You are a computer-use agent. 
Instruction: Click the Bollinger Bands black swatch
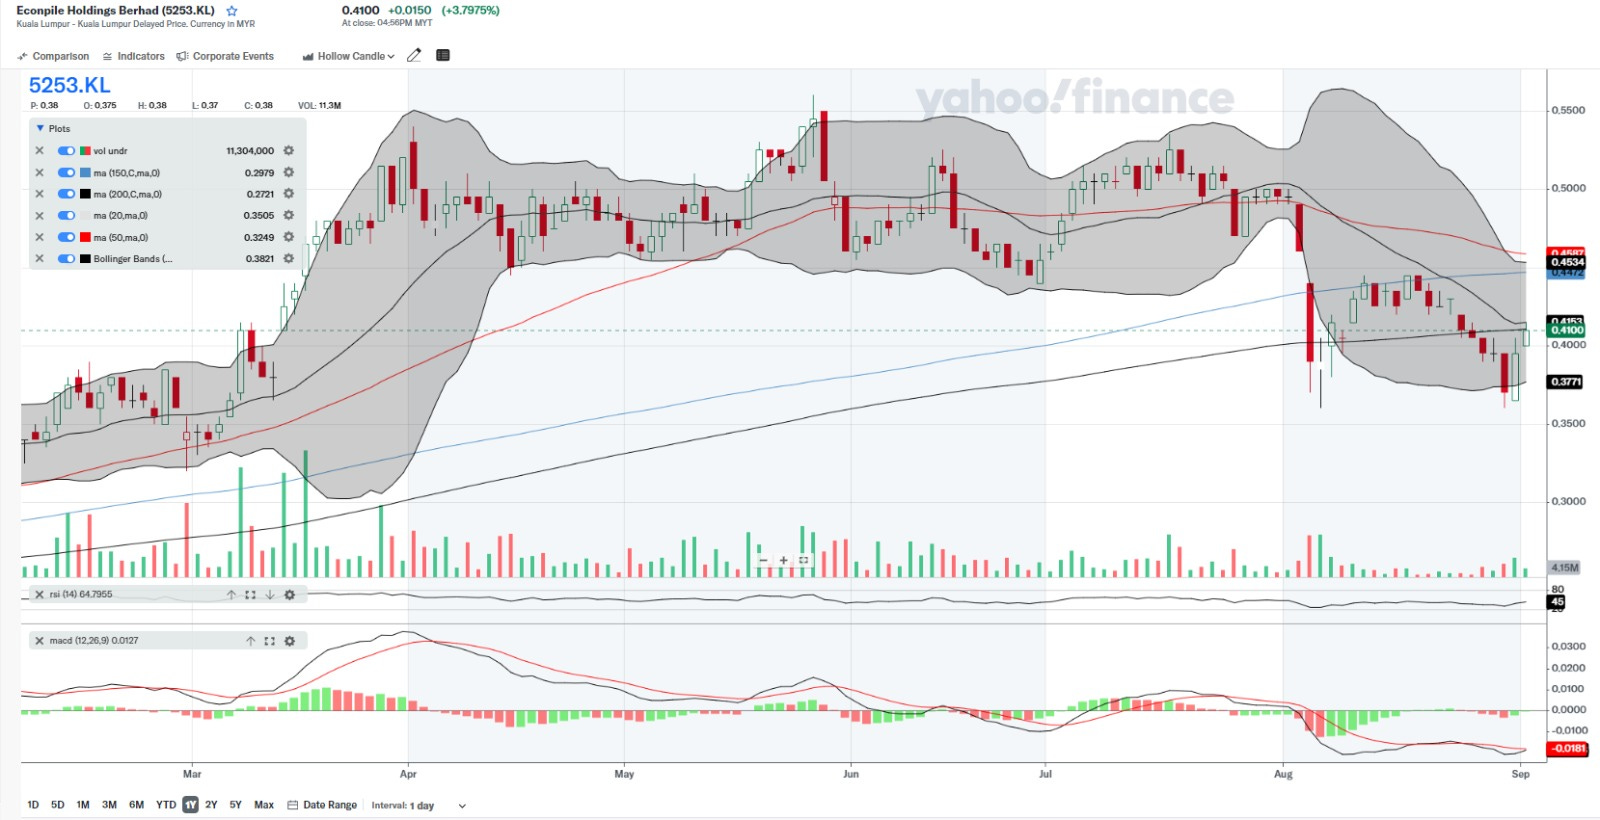click(x=85, y=259)
